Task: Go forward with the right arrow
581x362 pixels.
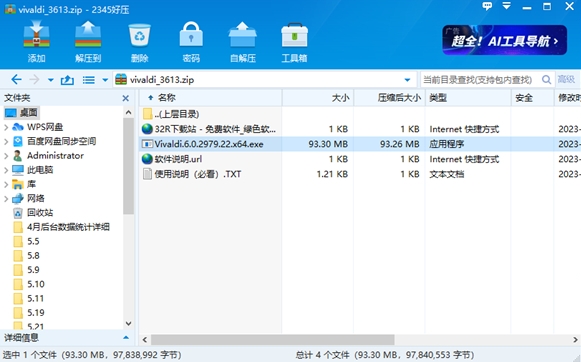Action: [34, 79]
